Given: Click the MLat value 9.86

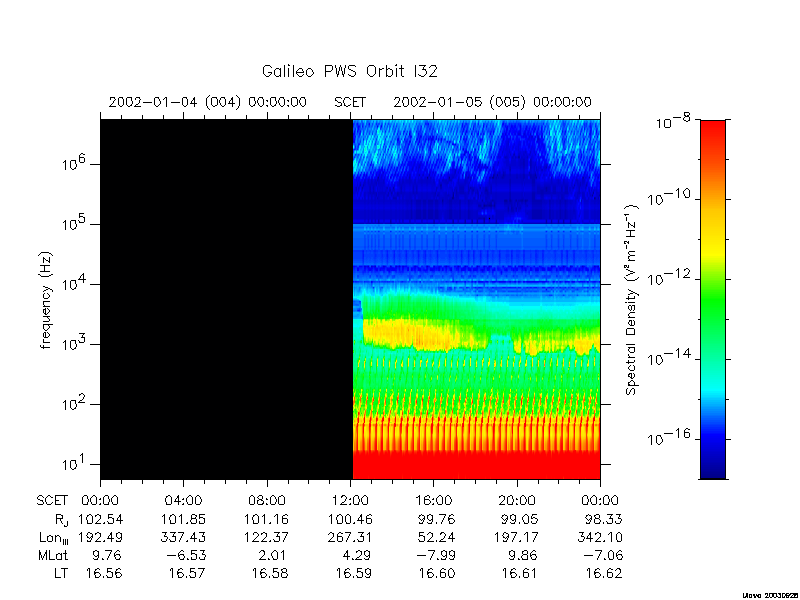Looking at the screenshot, I should (524, 555).
